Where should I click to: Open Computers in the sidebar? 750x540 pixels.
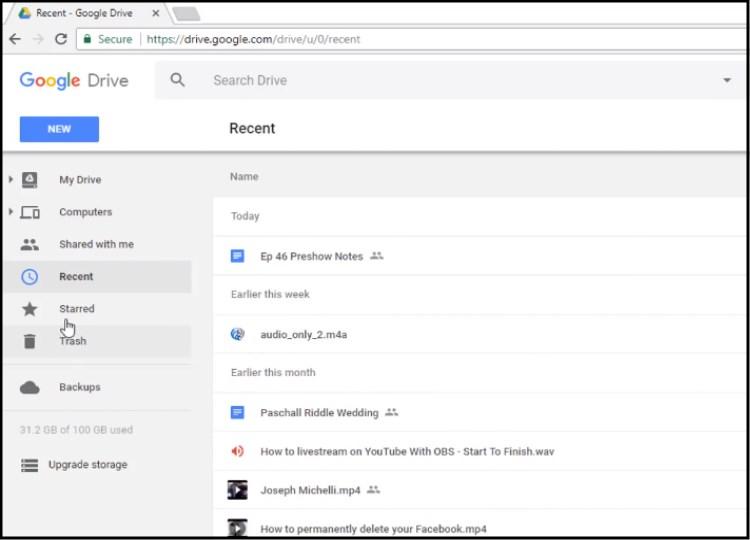[x=86, y=212]
